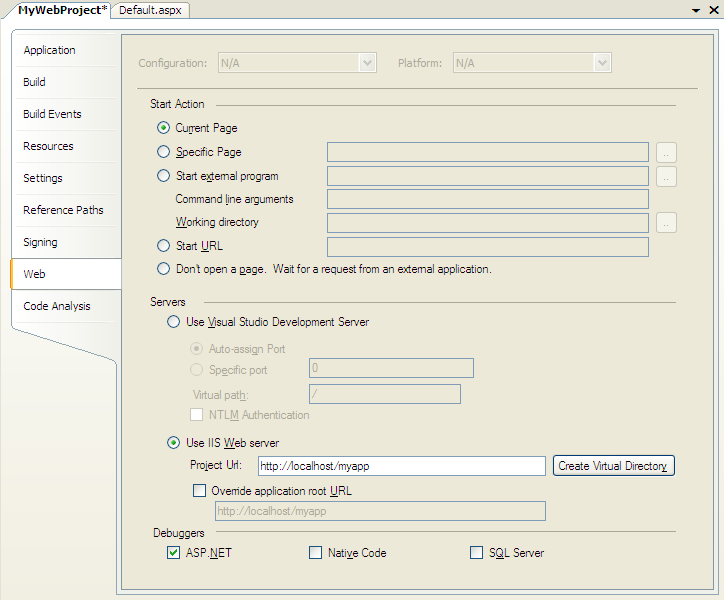Screen dimensions: 724x600
Task: Select the Start URL radio button
Action: 164,246
